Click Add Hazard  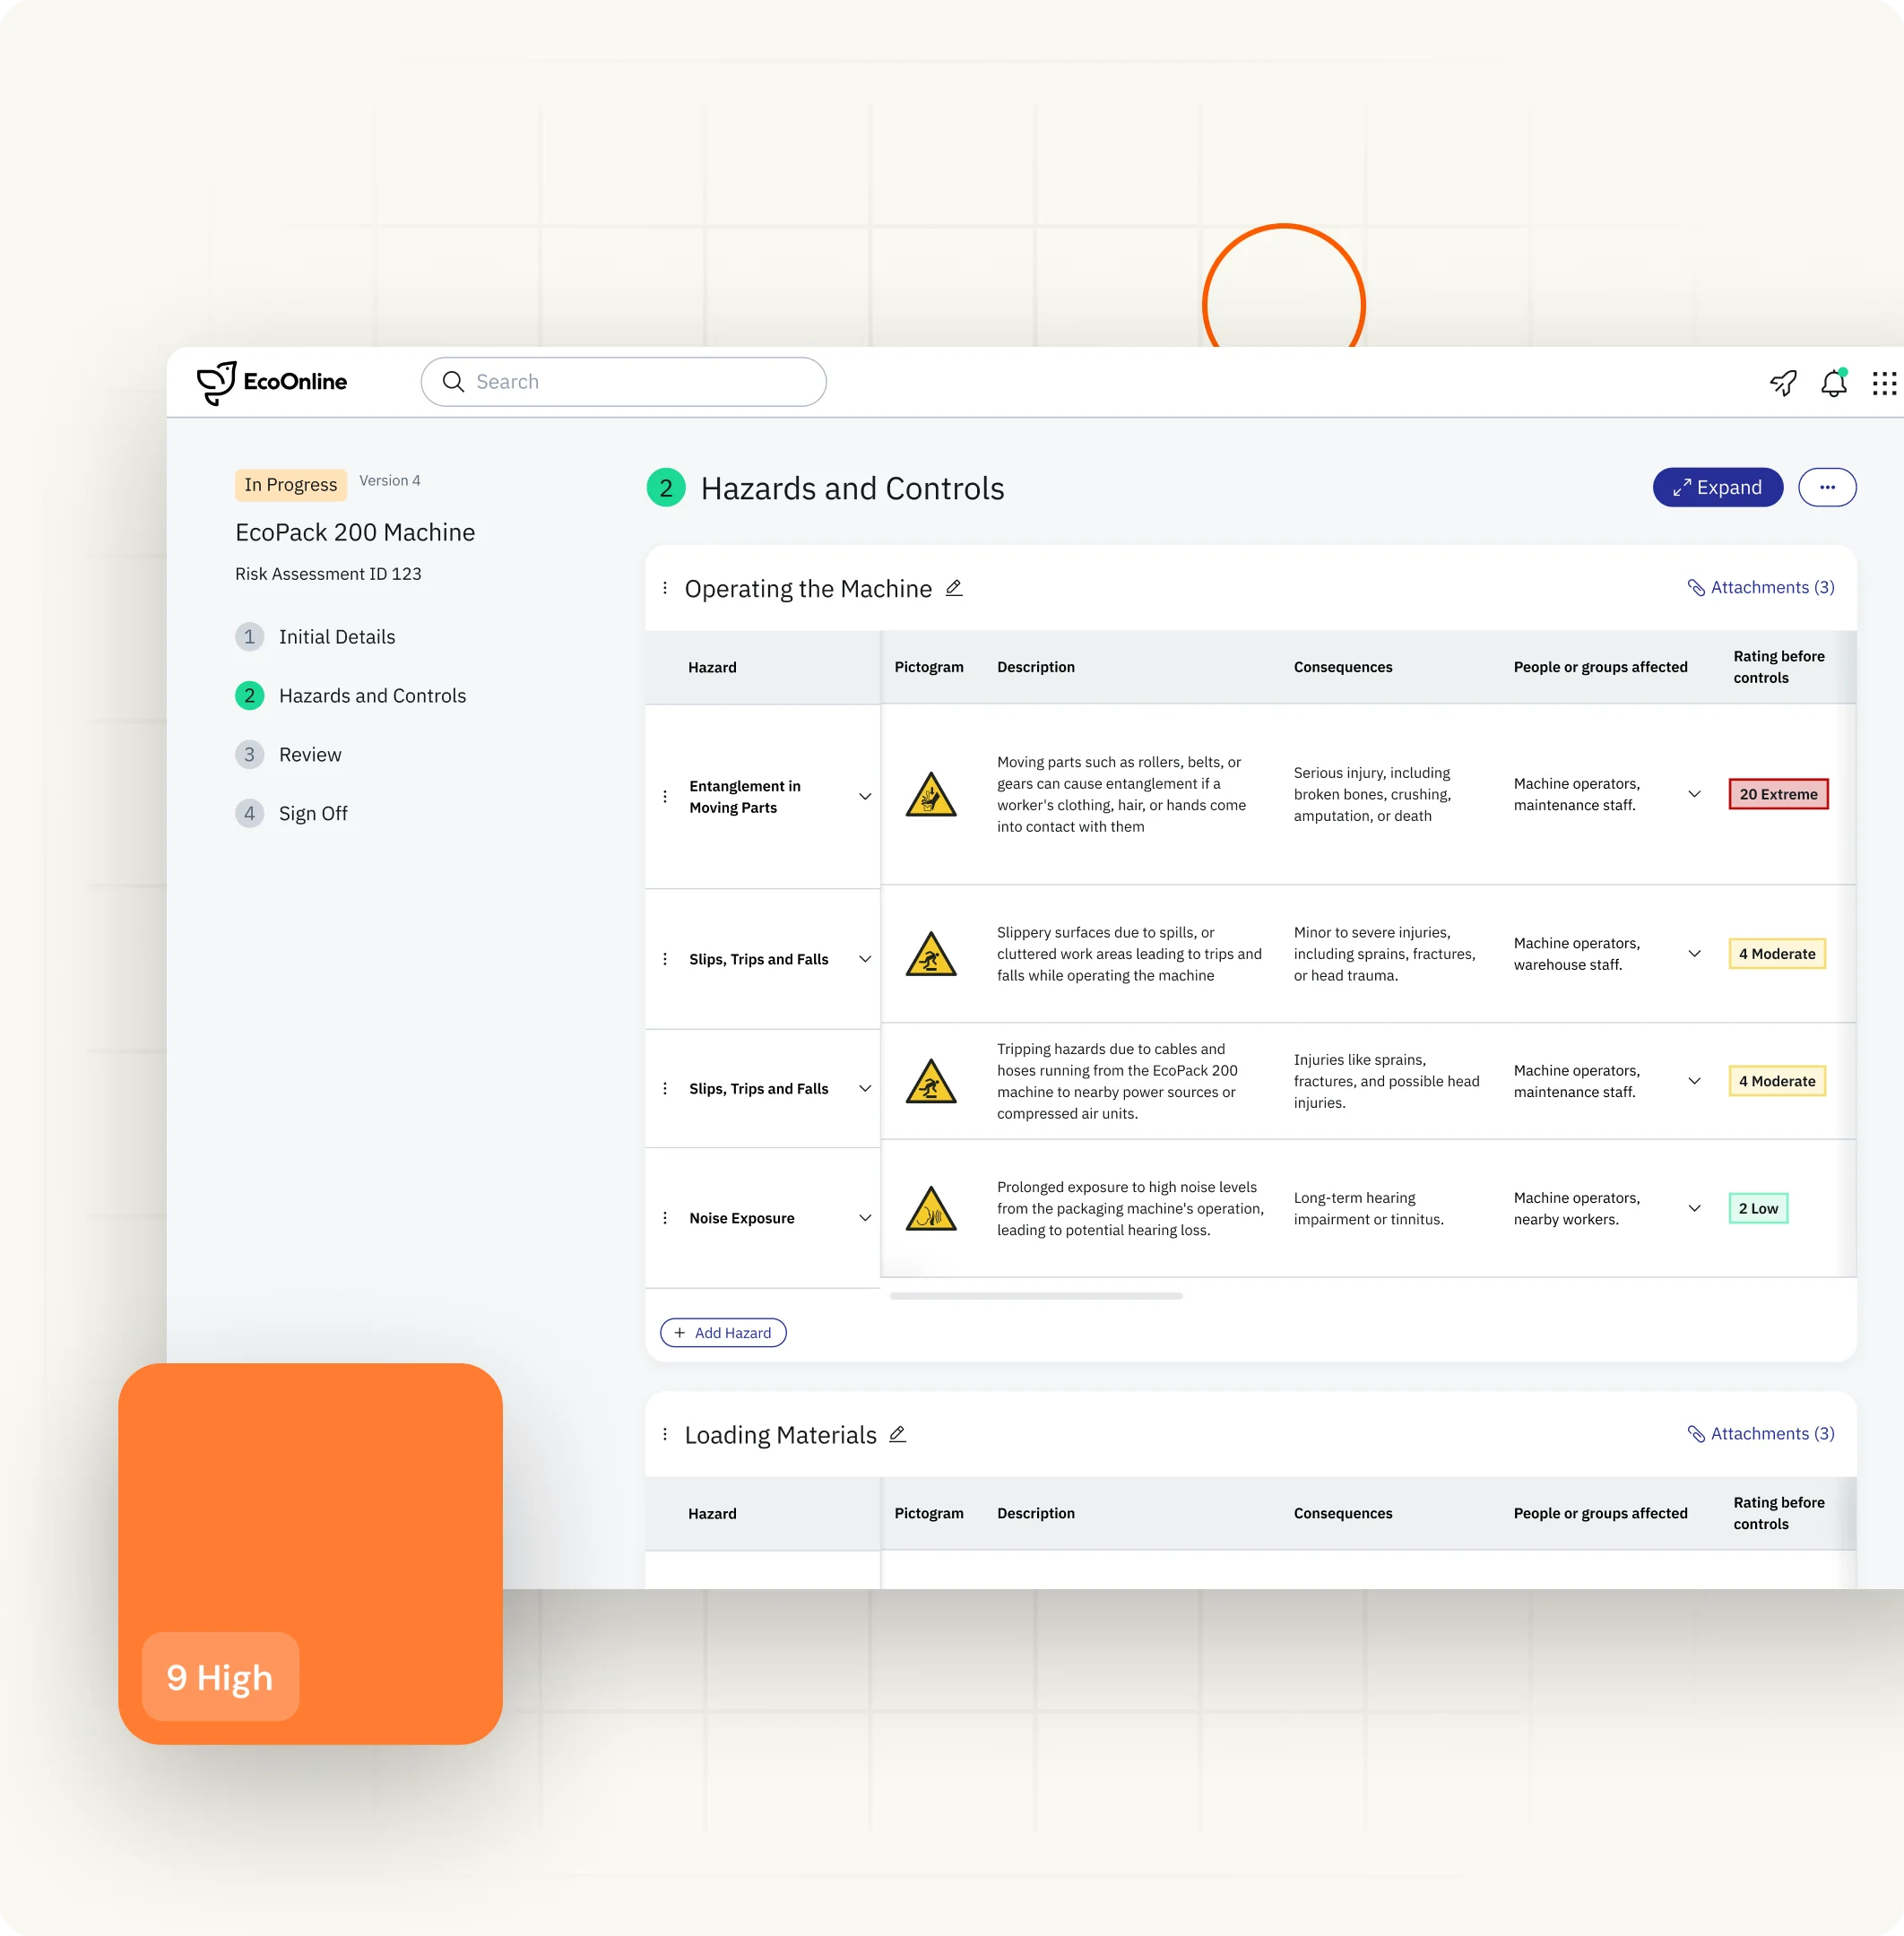tap(723, 1332)
